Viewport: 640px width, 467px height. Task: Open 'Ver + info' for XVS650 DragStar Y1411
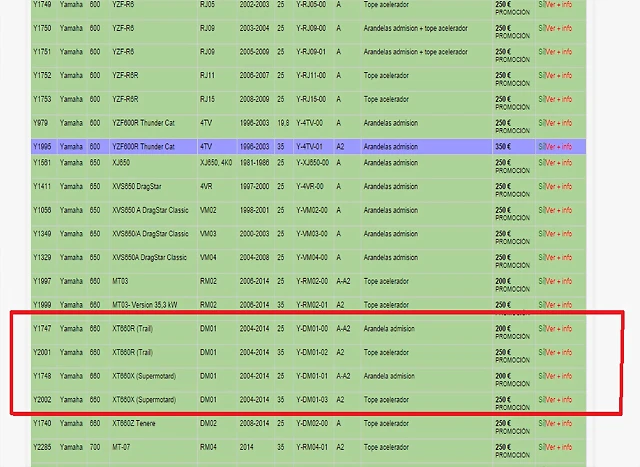coord(559,186)
